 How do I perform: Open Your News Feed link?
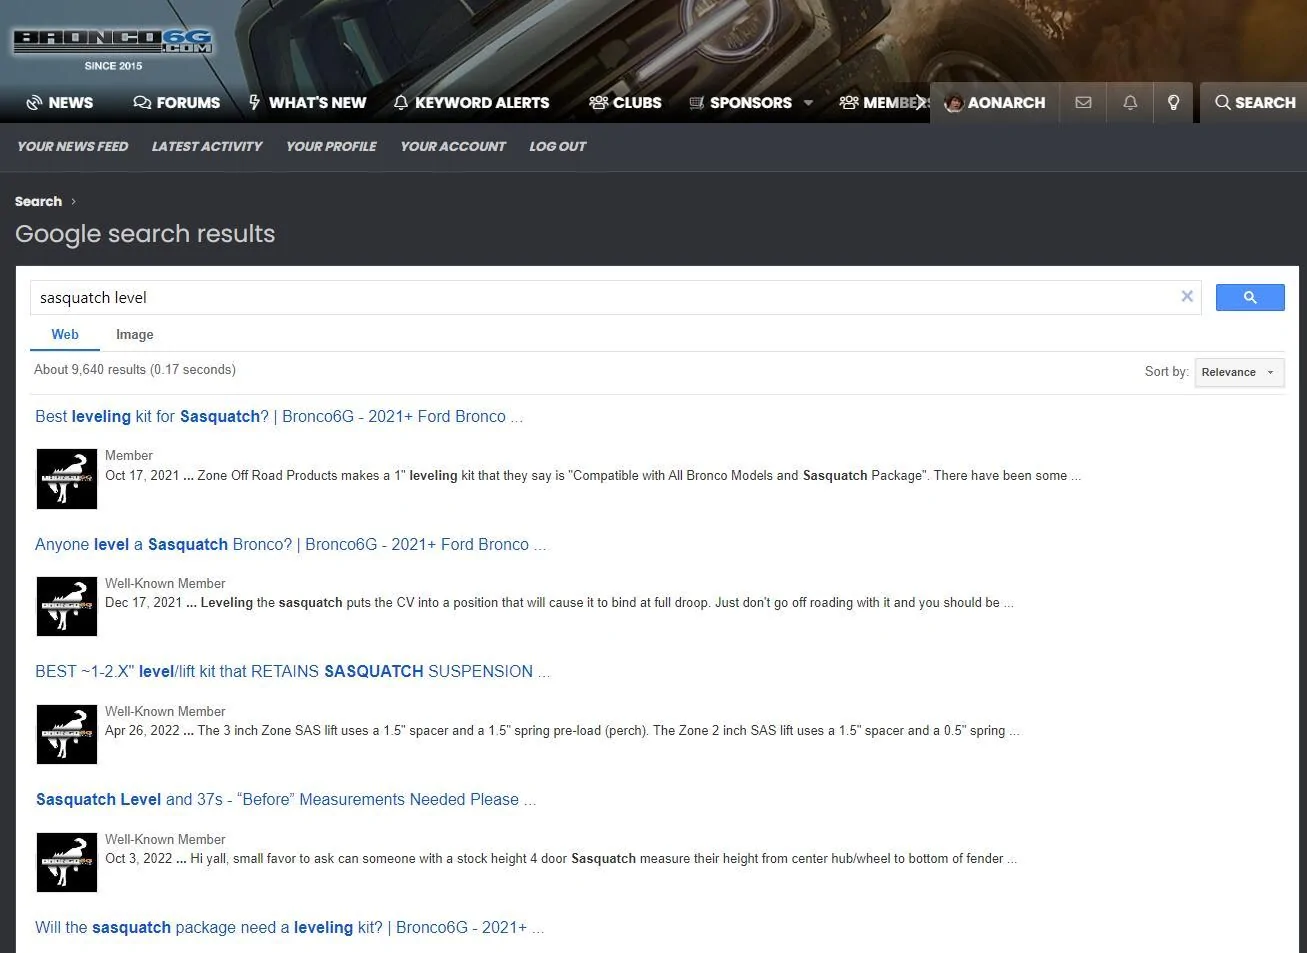(73, 146)
